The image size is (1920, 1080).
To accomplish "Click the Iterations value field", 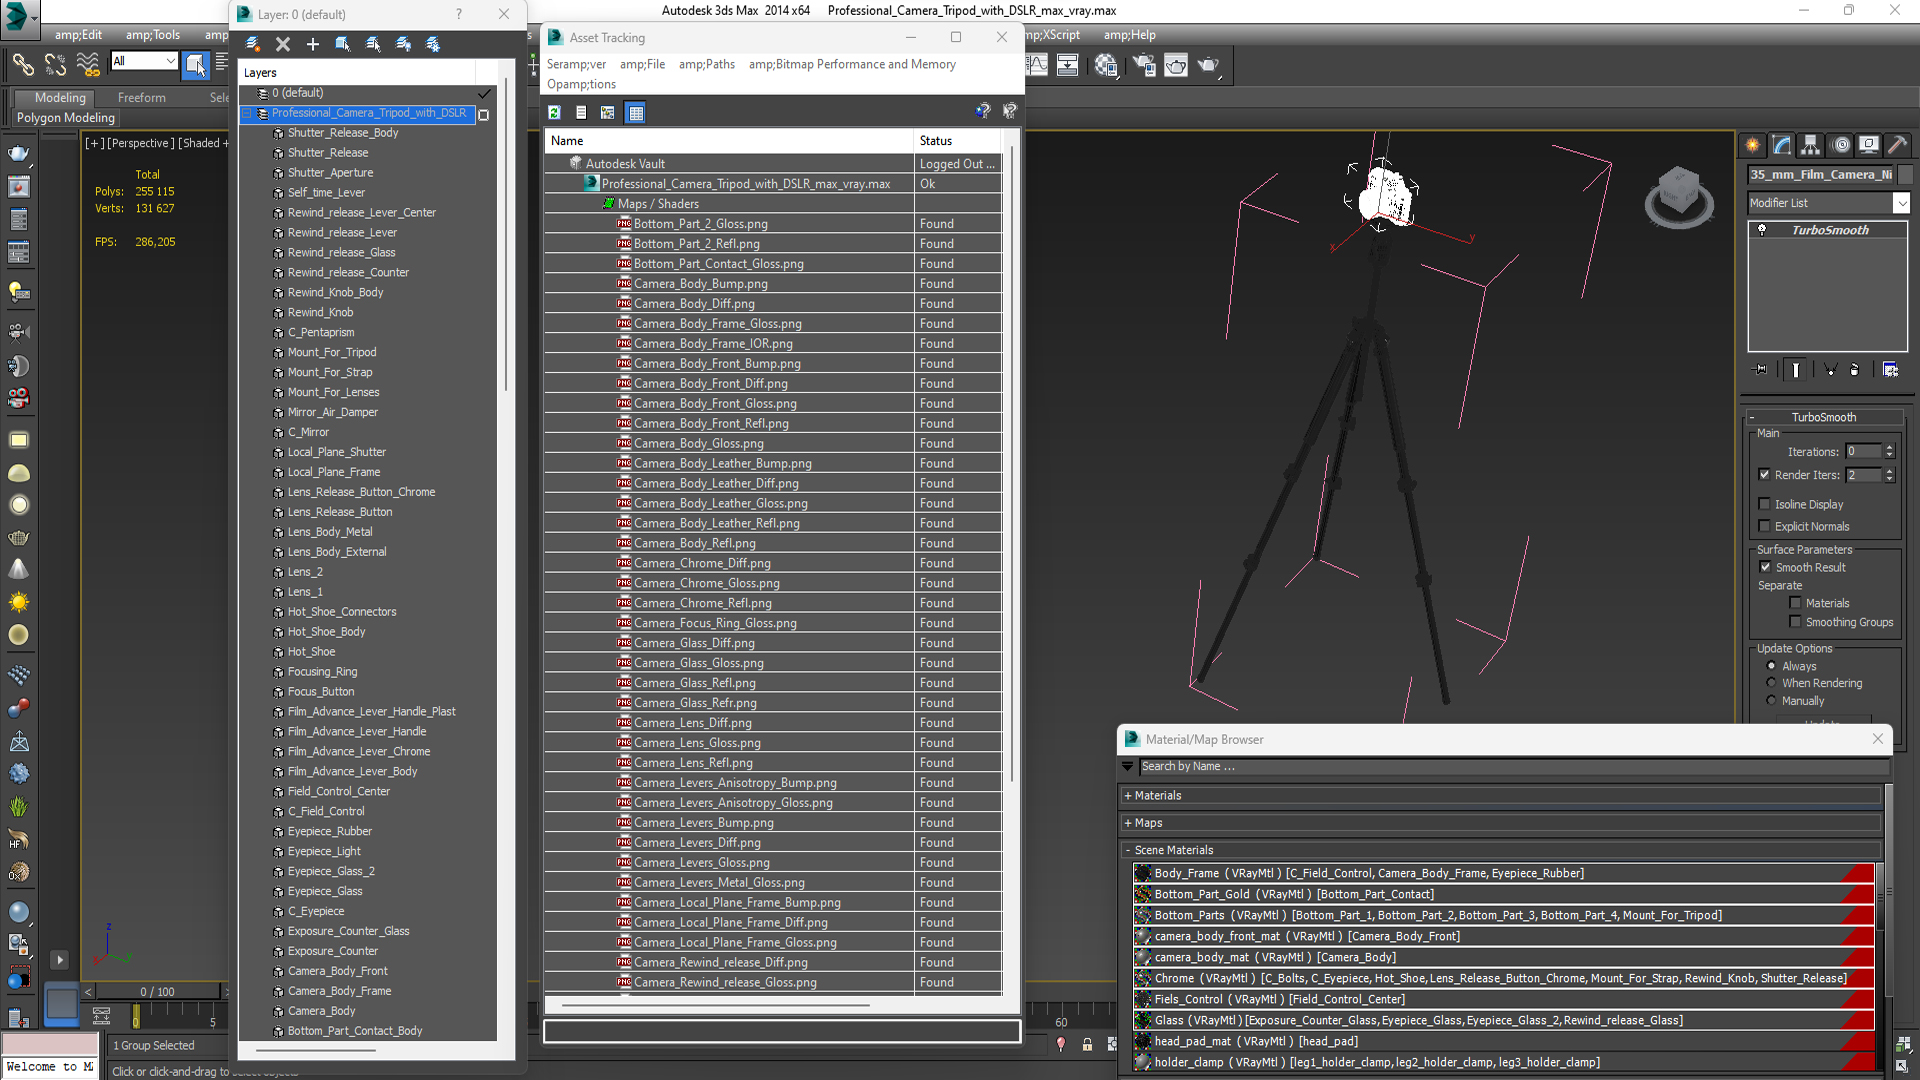I will 1863,452.
